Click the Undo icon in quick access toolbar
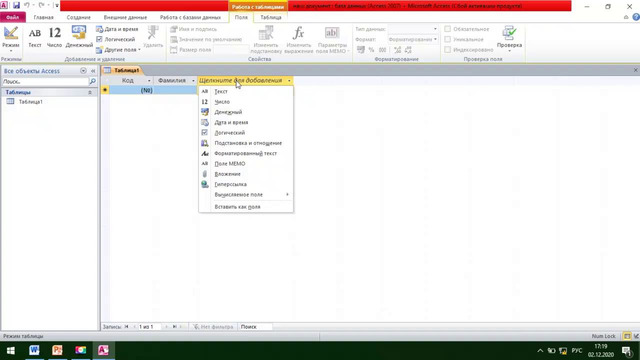This screenshot has width=640, height=360. [x=27, y=6]
